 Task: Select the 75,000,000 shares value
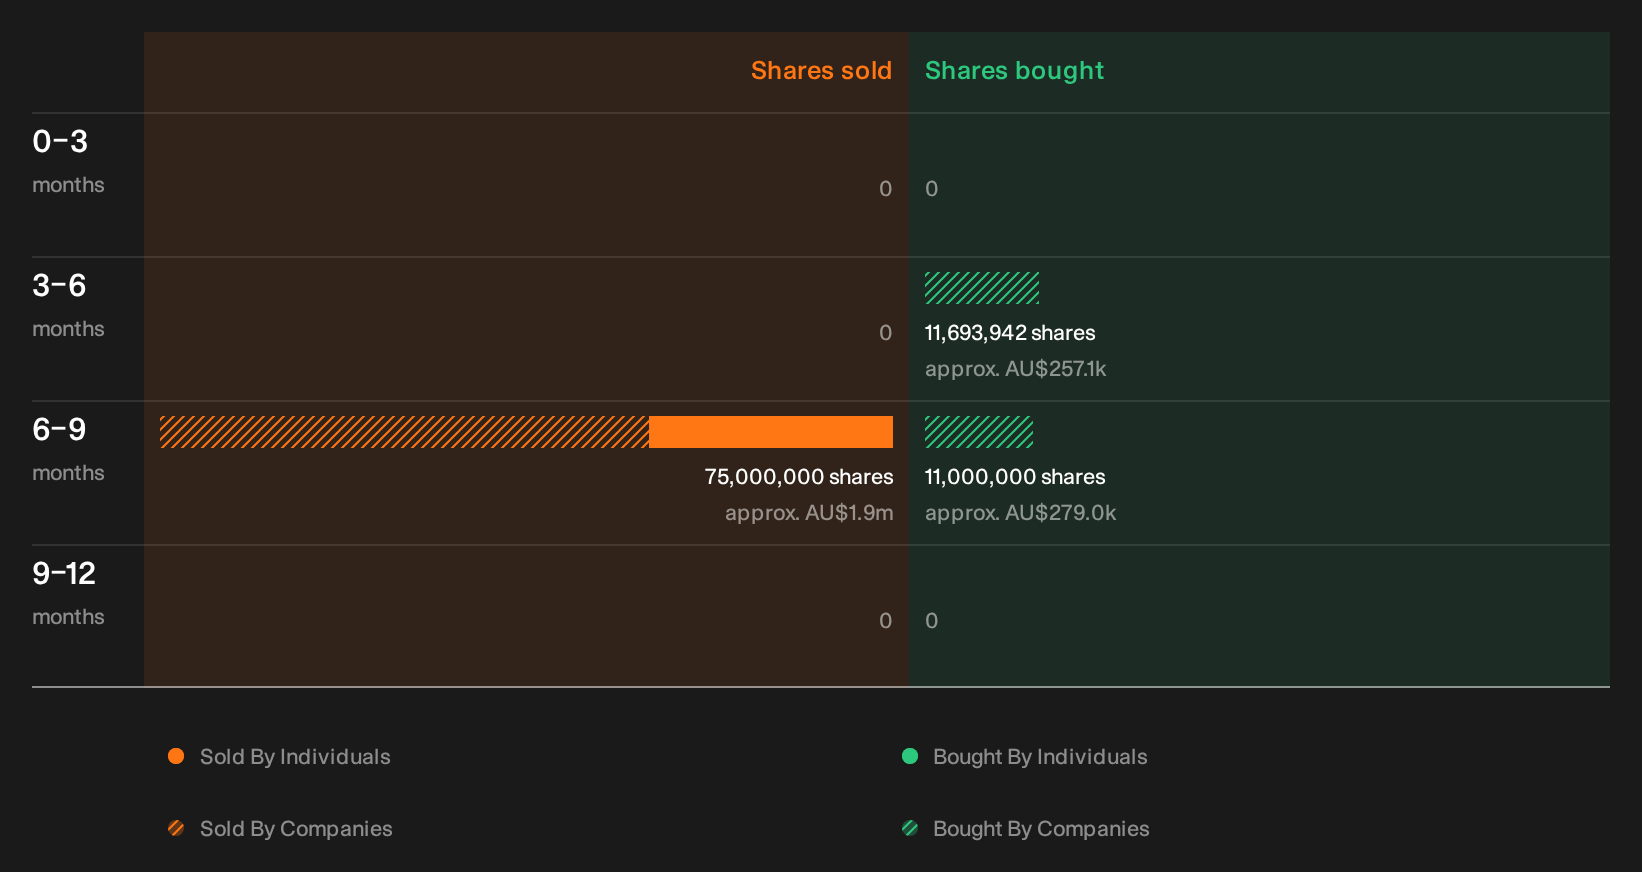(799, 477)
